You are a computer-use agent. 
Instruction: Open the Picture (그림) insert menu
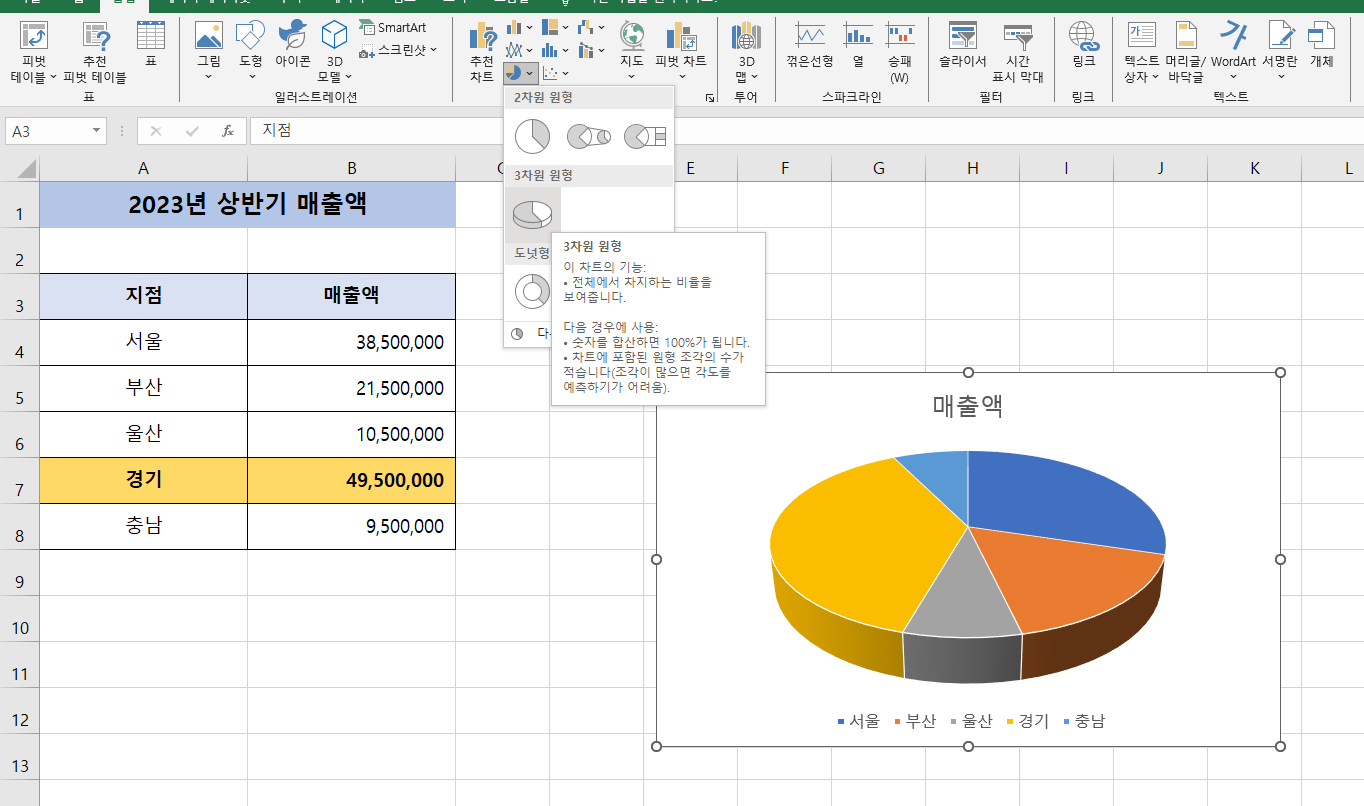pos(209,52)
